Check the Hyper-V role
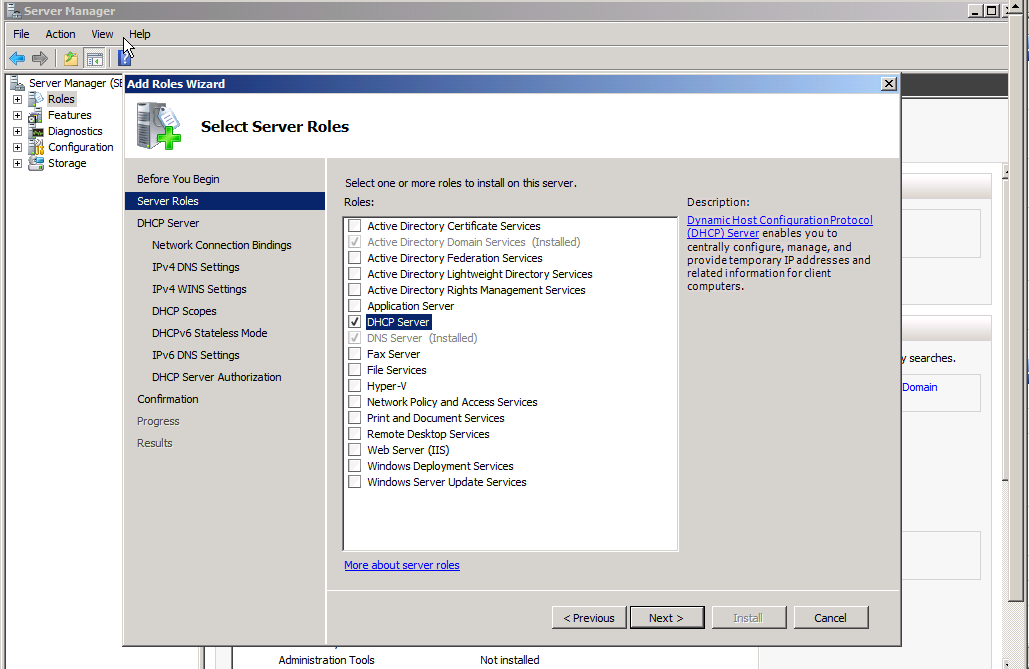 tap(354, 386)
